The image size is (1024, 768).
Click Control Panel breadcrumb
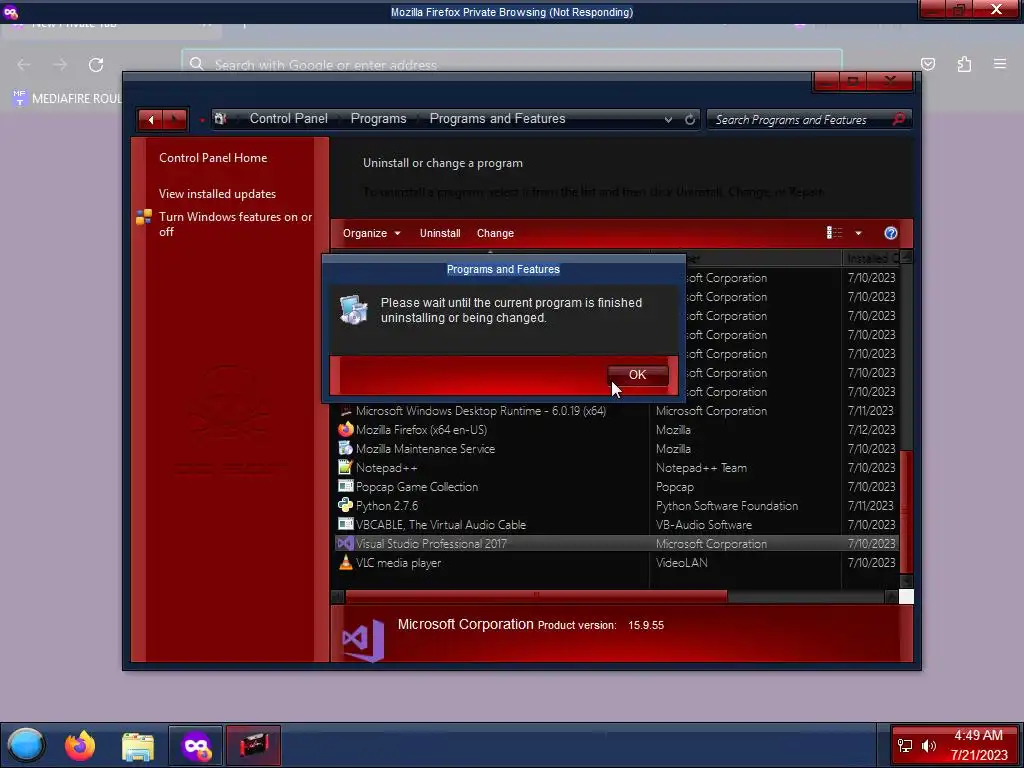(x=289, y=119)
